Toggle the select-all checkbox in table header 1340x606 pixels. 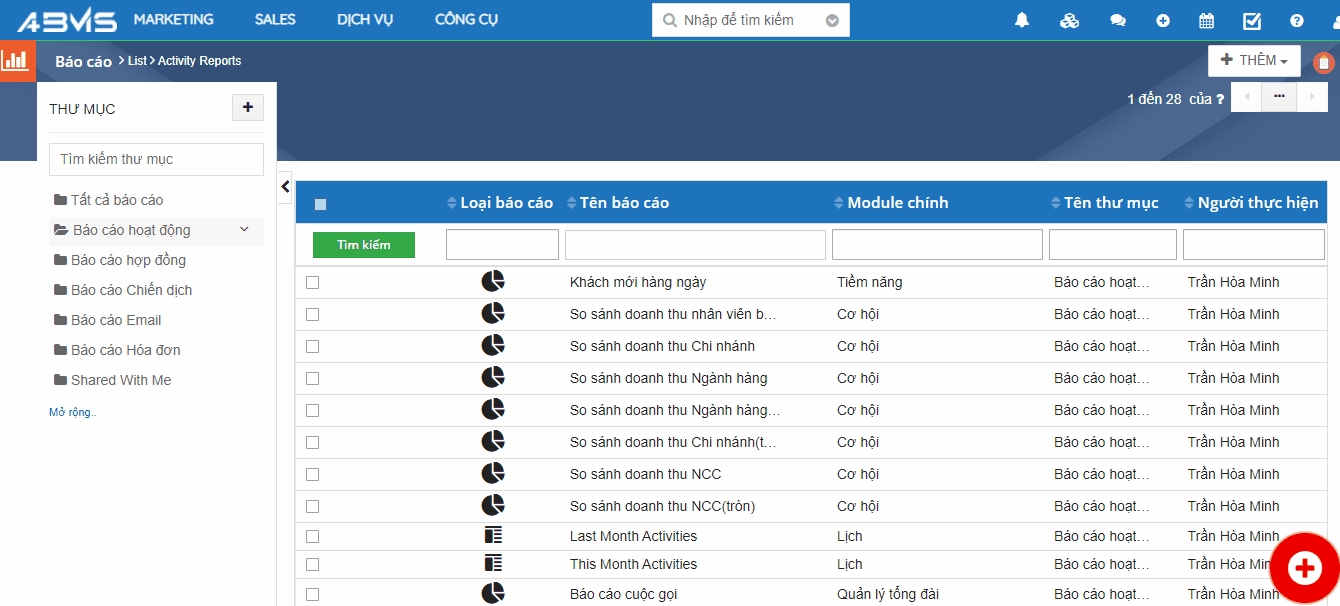click(320, 204)
